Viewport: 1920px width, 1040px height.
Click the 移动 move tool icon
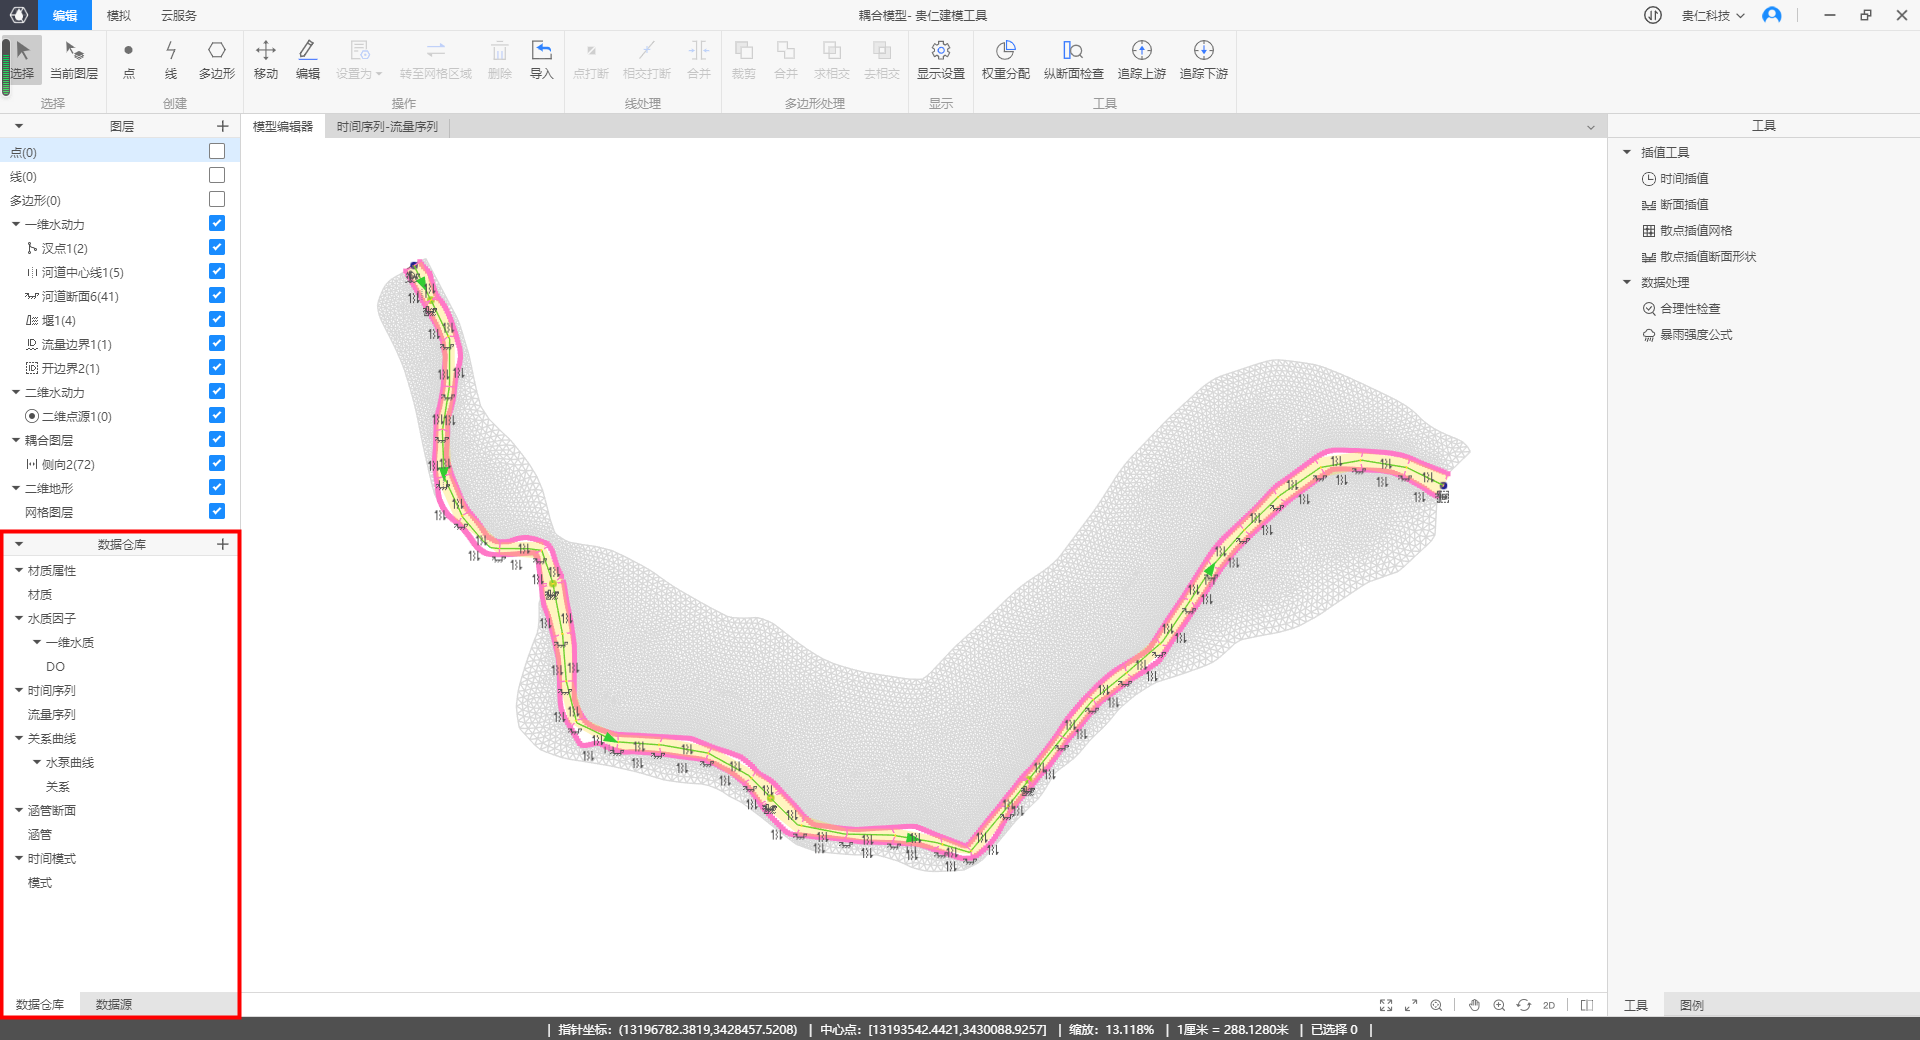[266, 59]
